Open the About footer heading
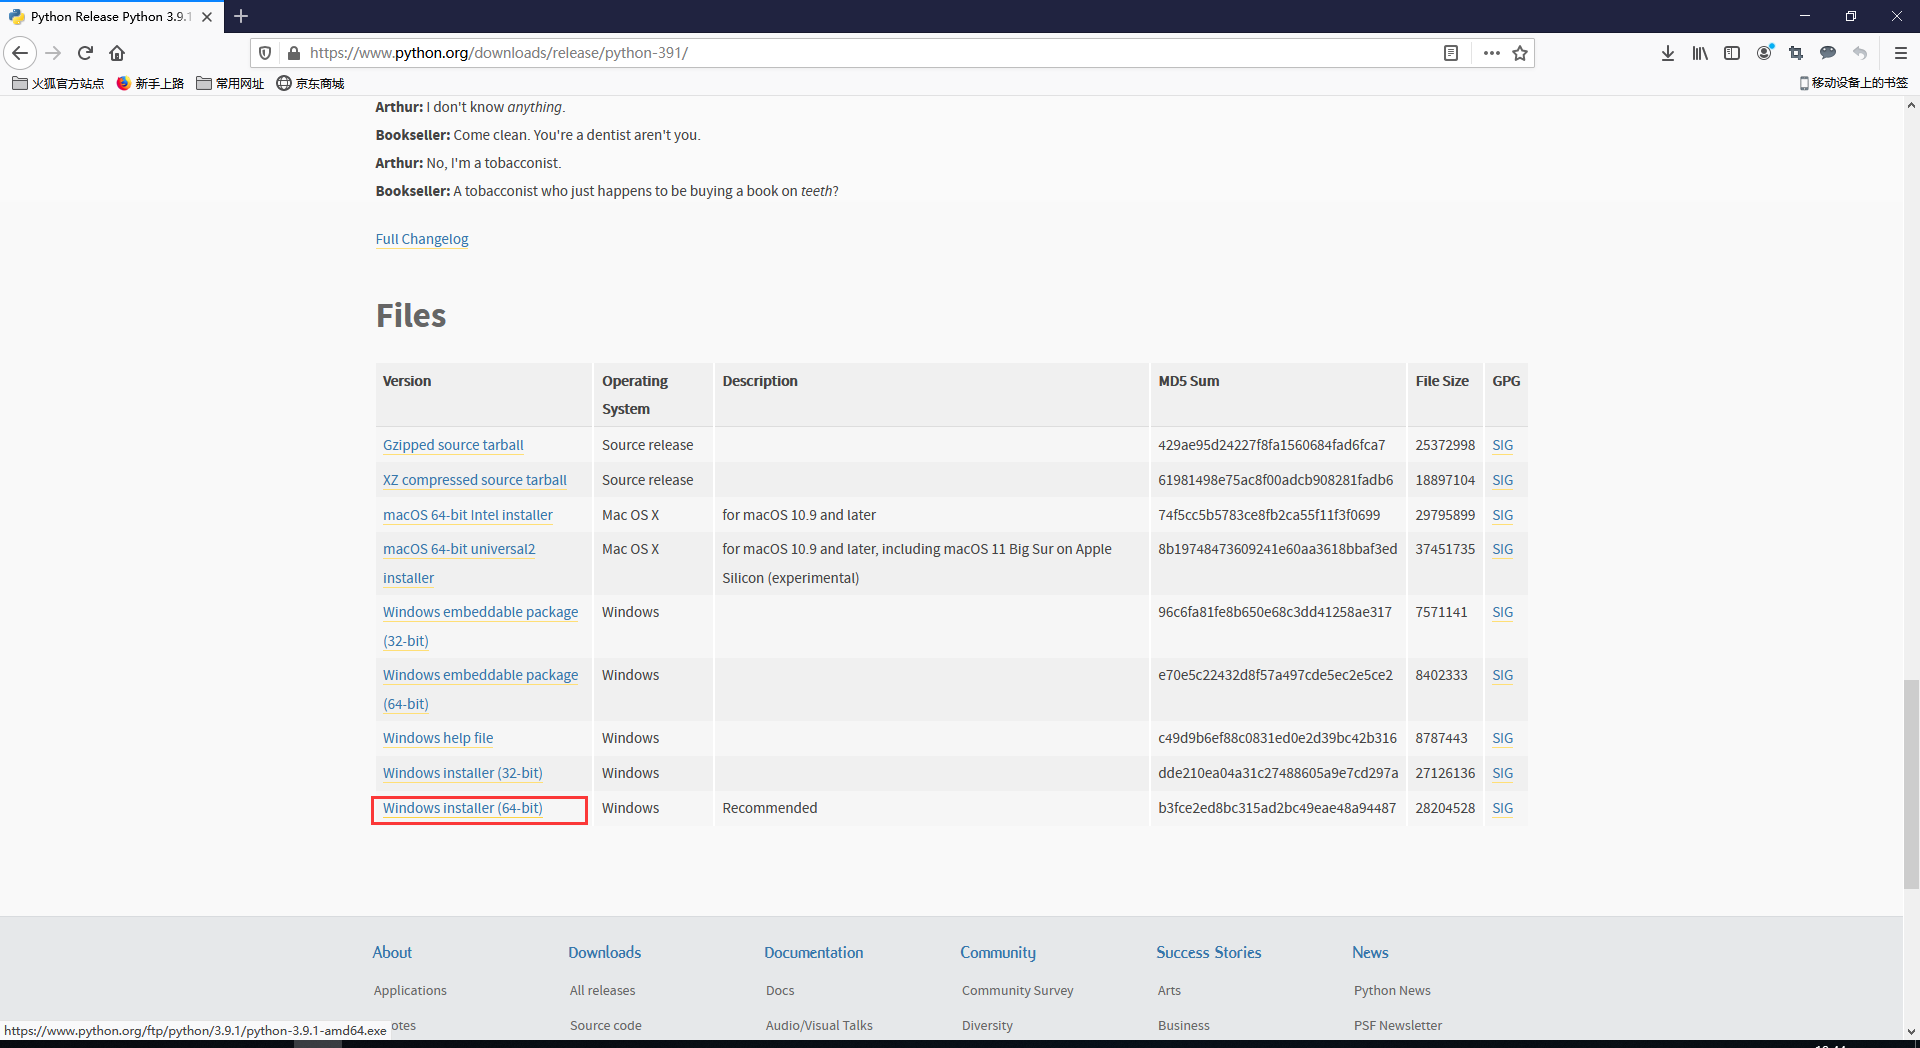This screenshot has height=1048, width=1920. pyautogui.click(x=392, y=952)
